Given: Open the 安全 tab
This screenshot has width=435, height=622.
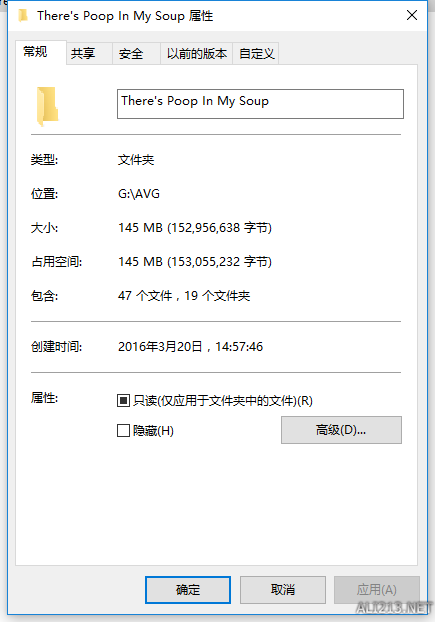Looking at the screenshot, I should tap(136, 53).
